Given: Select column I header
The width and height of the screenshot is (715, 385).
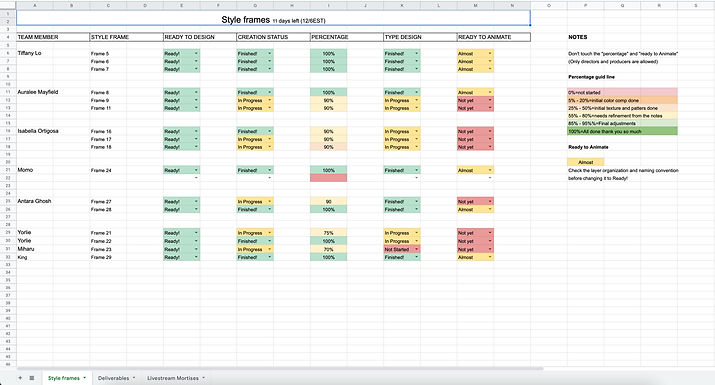Looking at the screenshot, I should pyautogui.click(x=328, y=5).
